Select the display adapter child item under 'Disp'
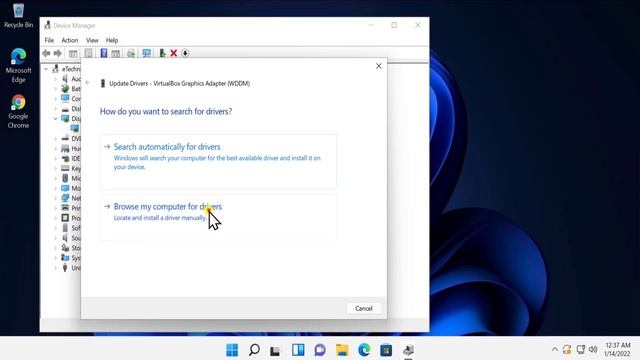The image size is (640, 360). pos(75,128)
